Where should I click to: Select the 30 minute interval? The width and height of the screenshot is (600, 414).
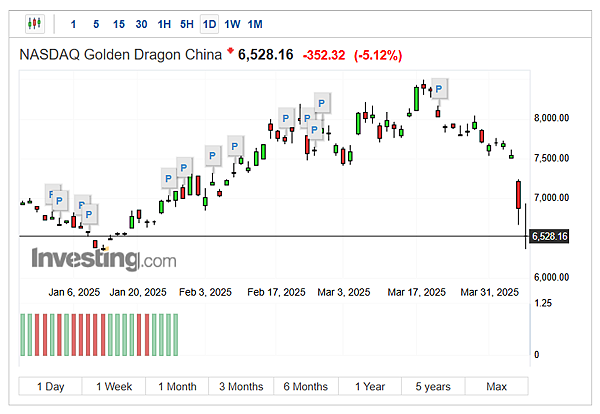tap(141, 24)
